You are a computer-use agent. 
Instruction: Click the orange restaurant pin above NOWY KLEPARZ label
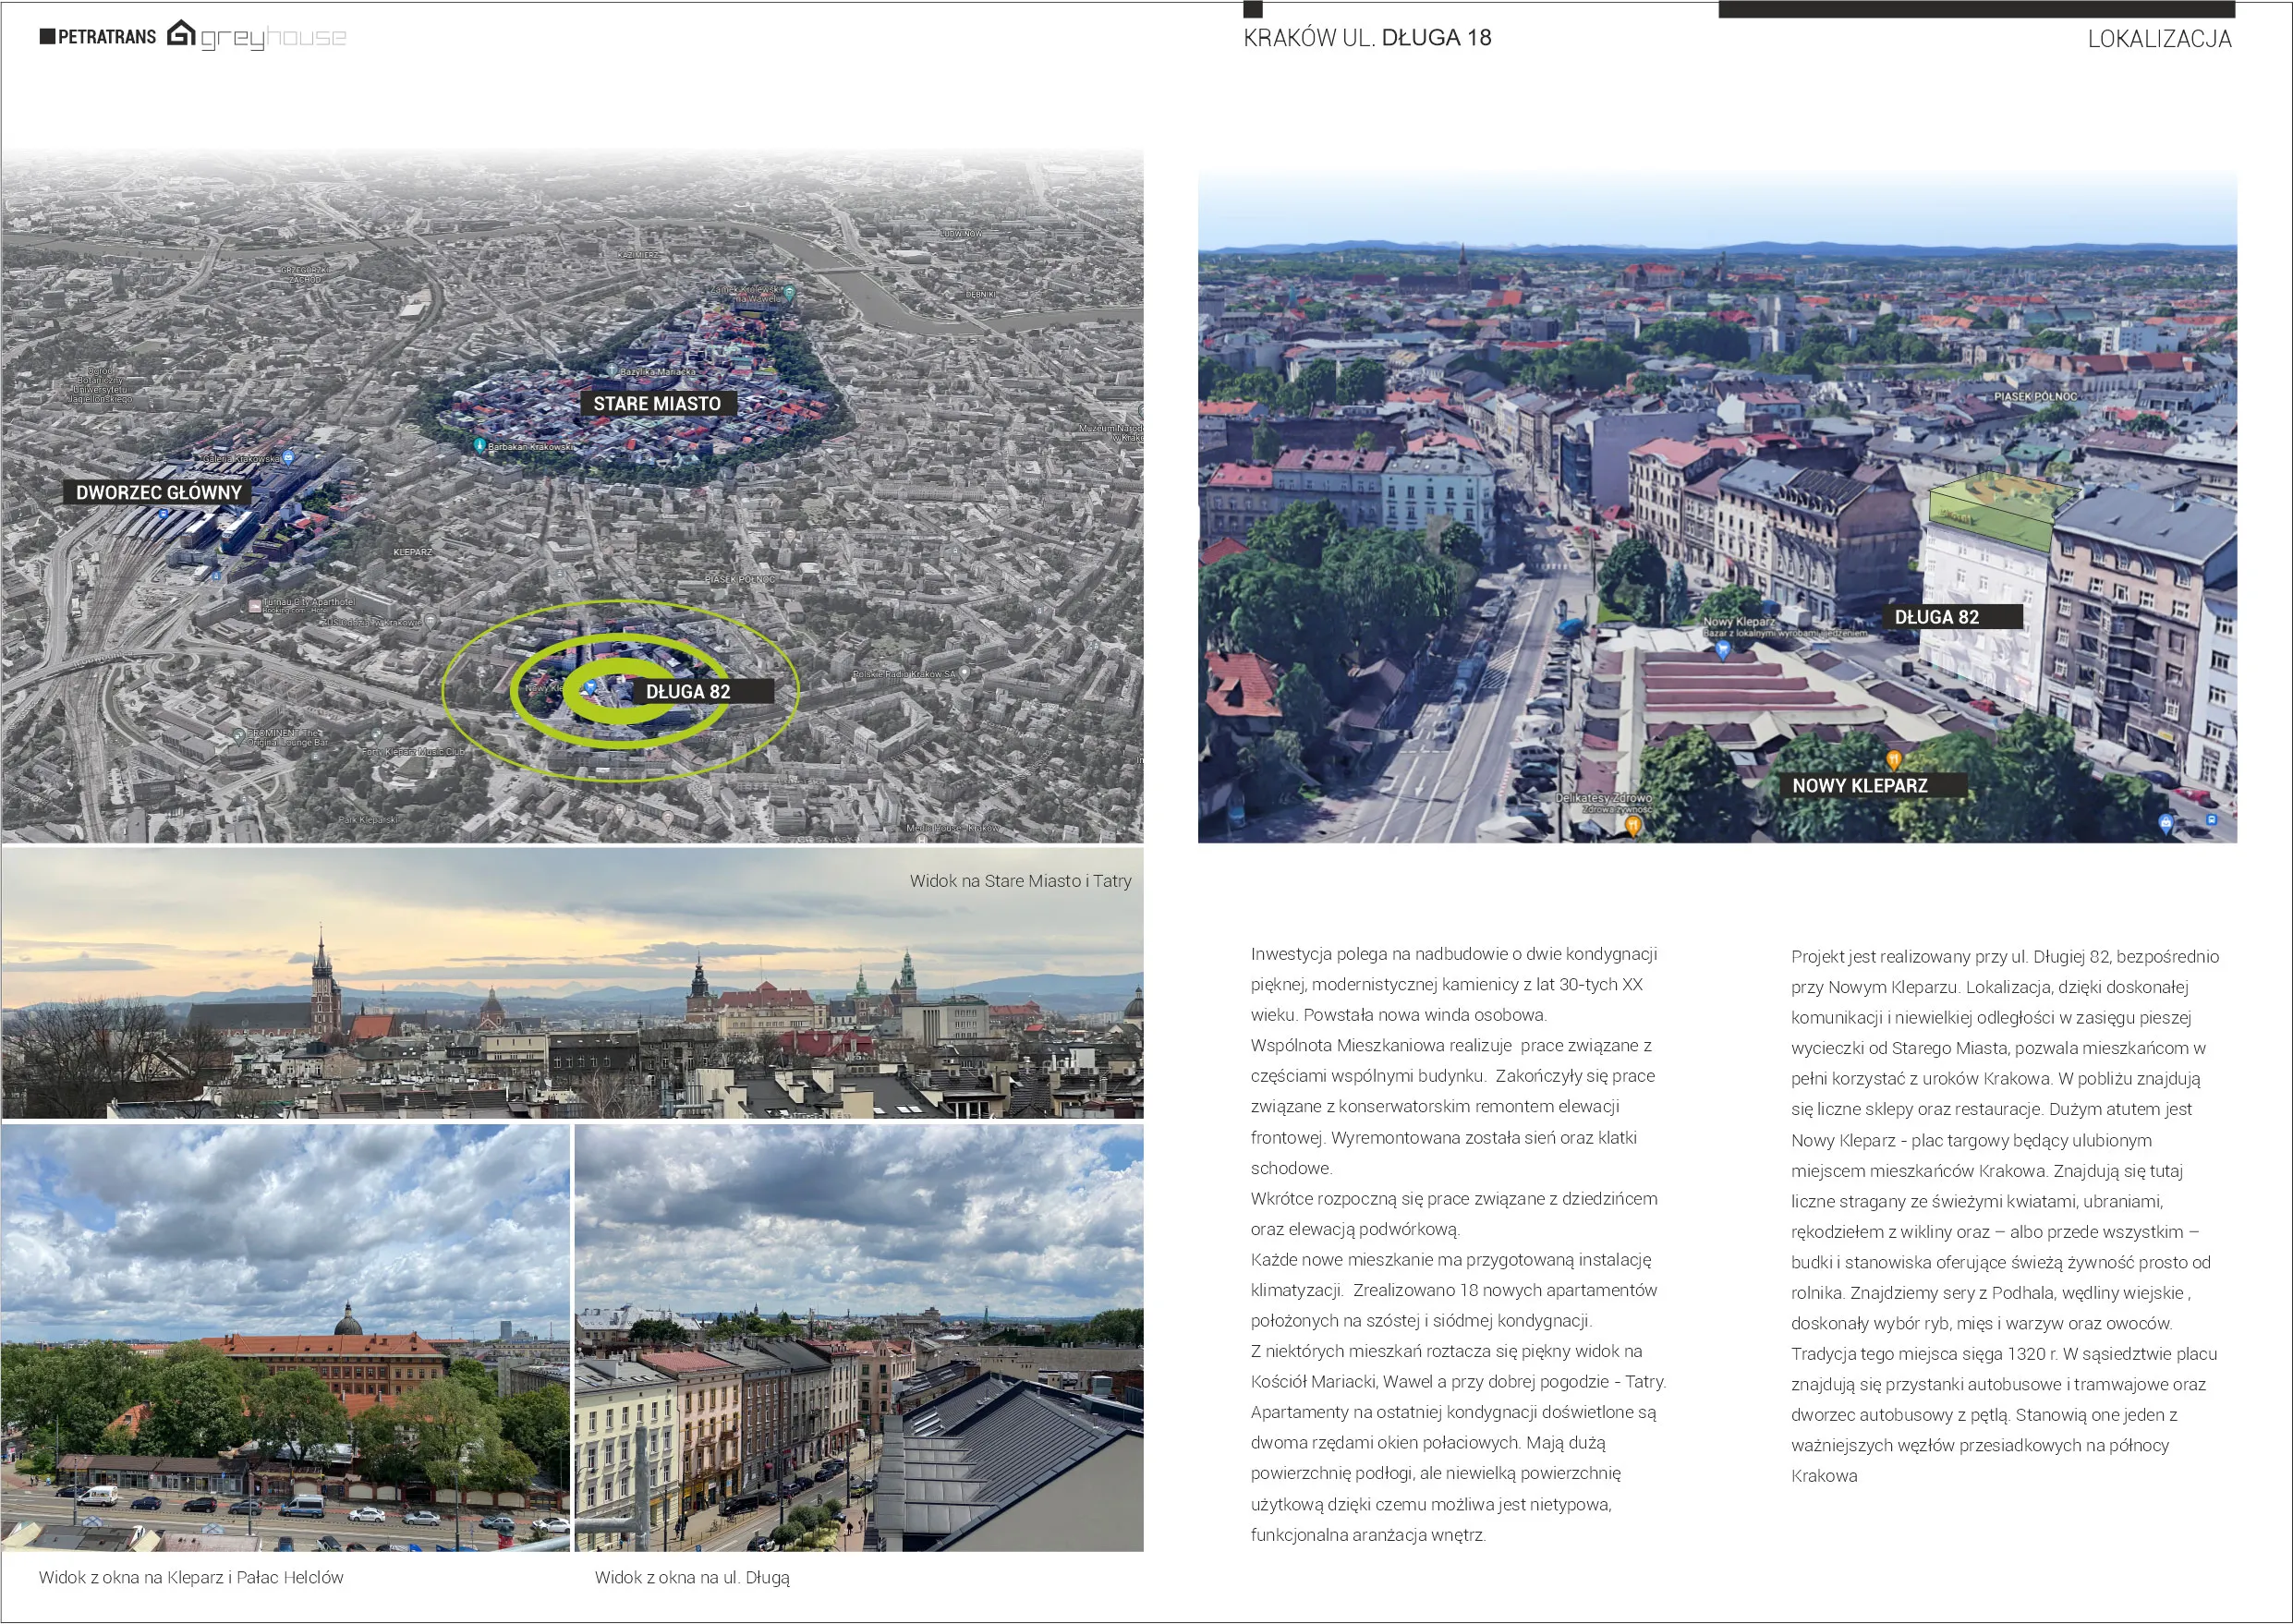tap(1893, 760)
